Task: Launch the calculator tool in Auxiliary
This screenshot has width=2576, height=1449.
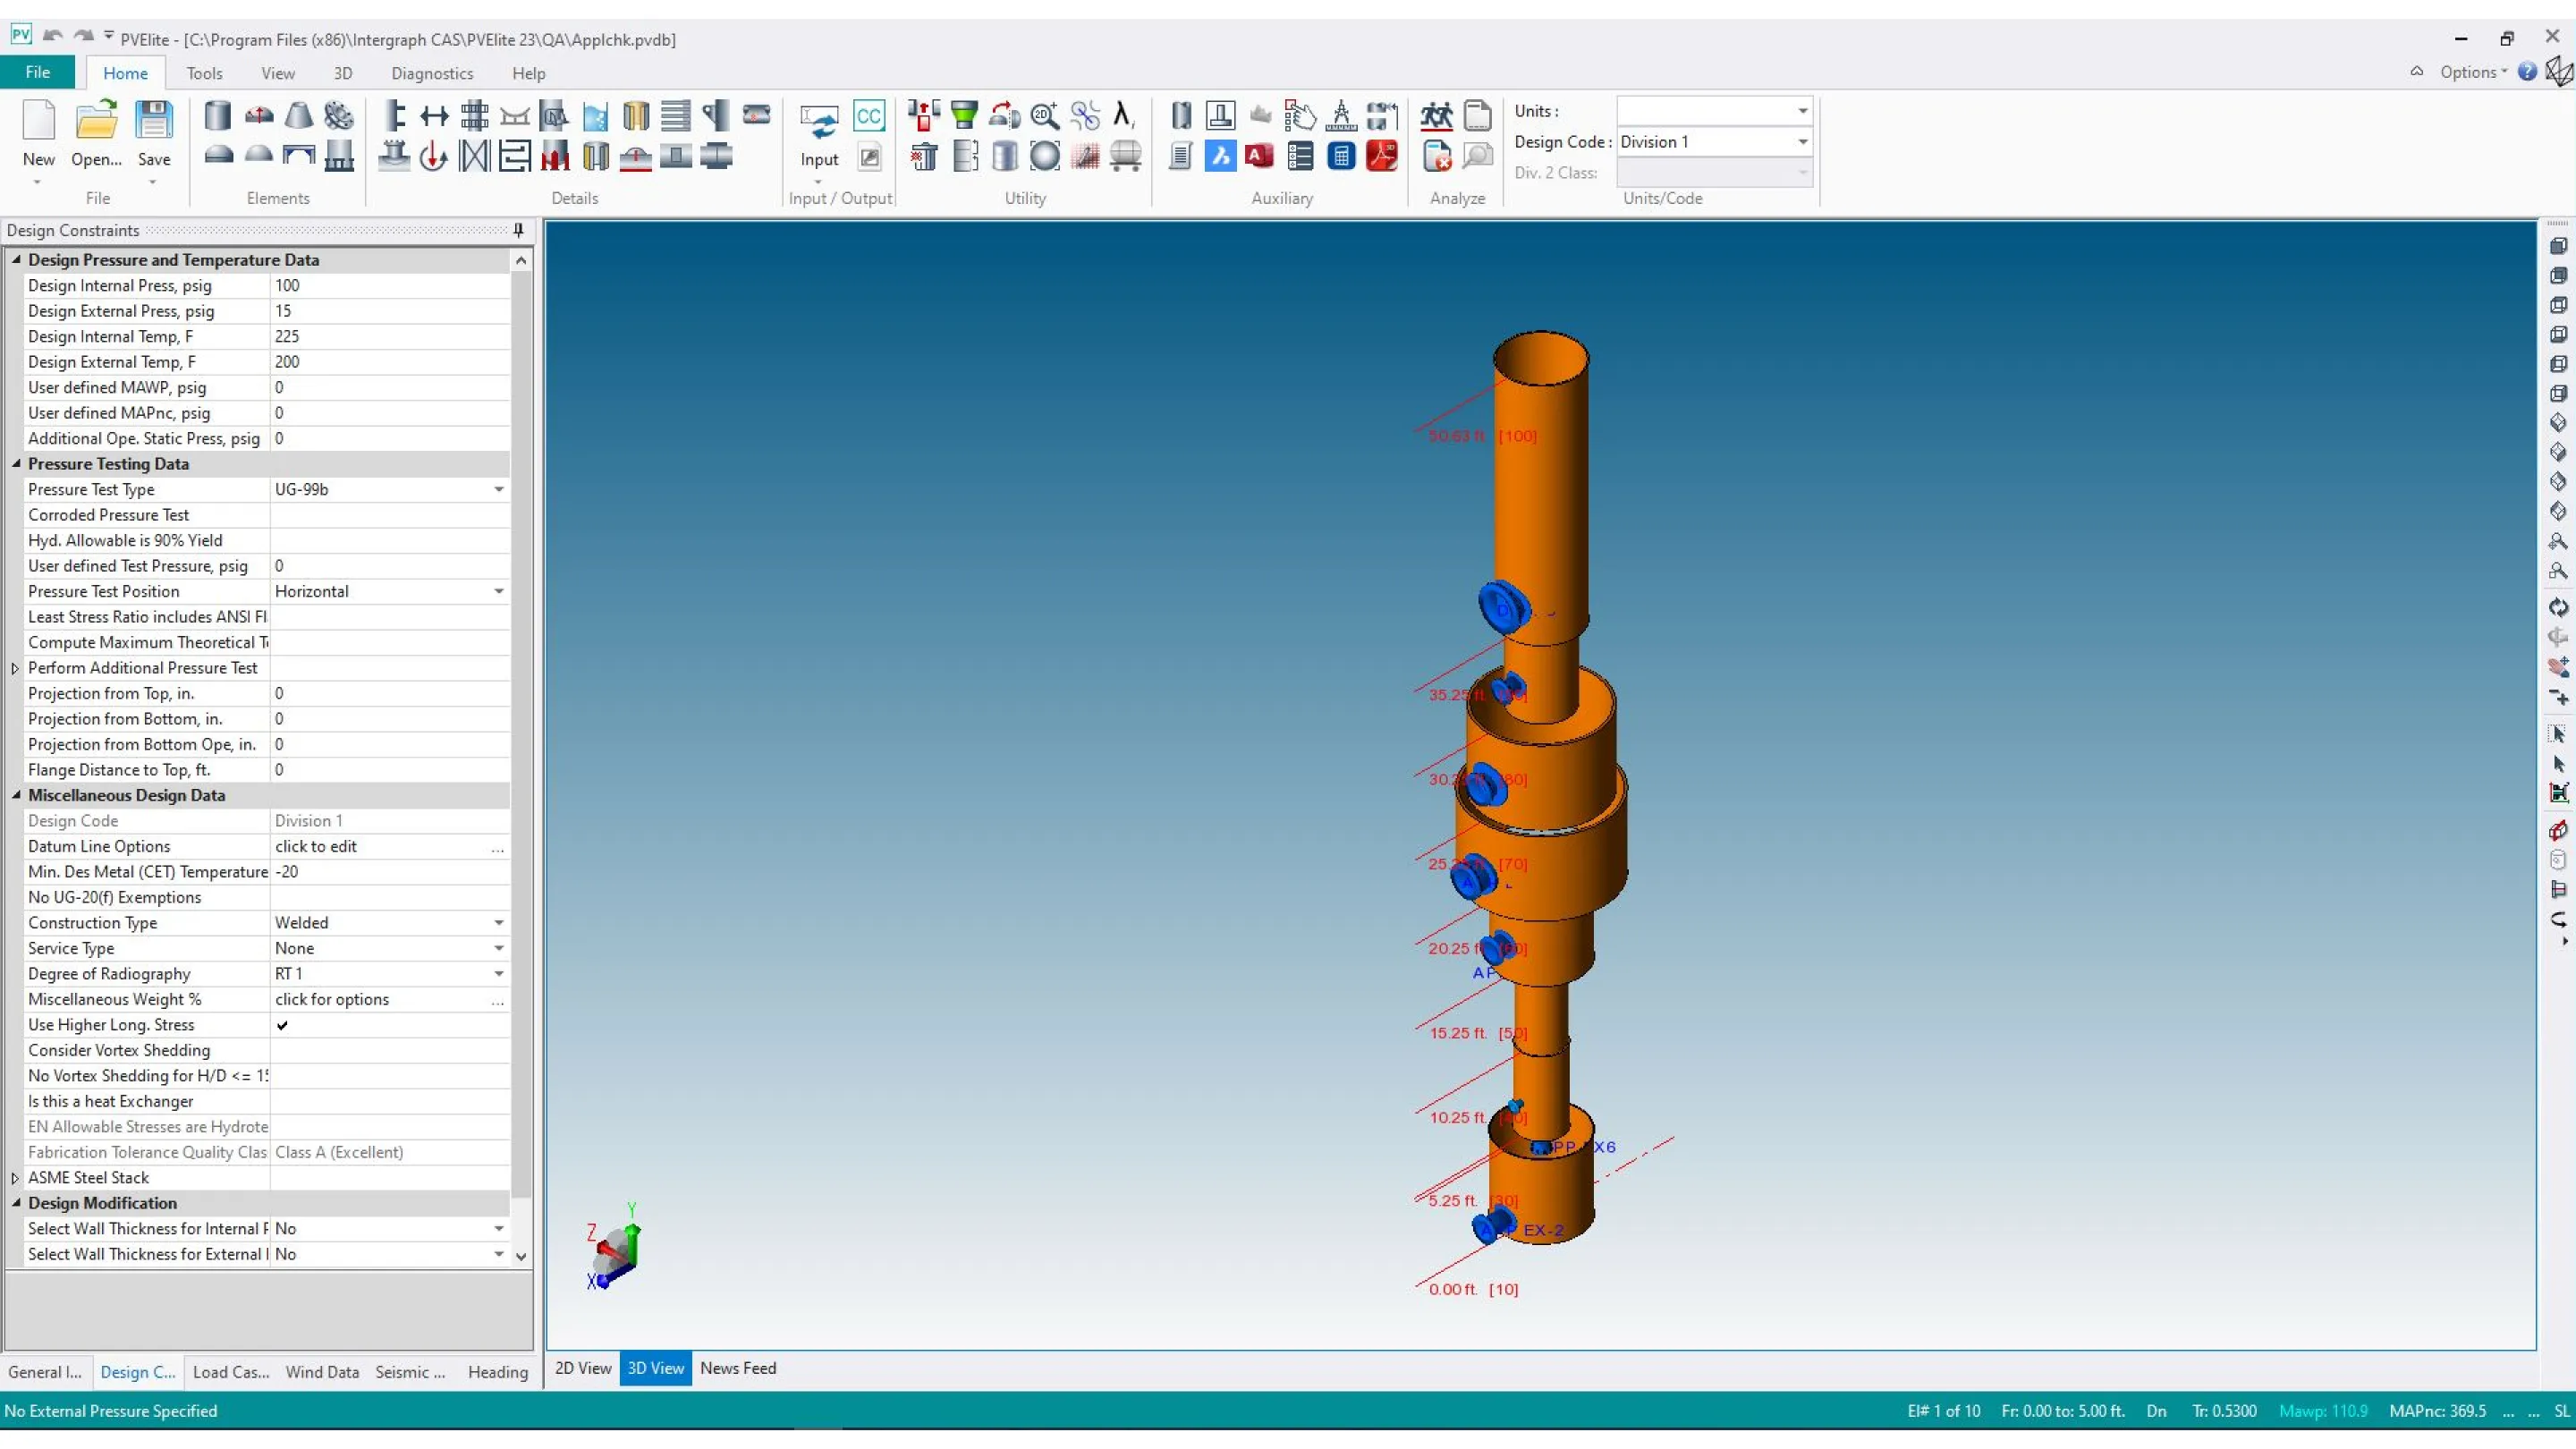Action: [x=1341, y=156]
